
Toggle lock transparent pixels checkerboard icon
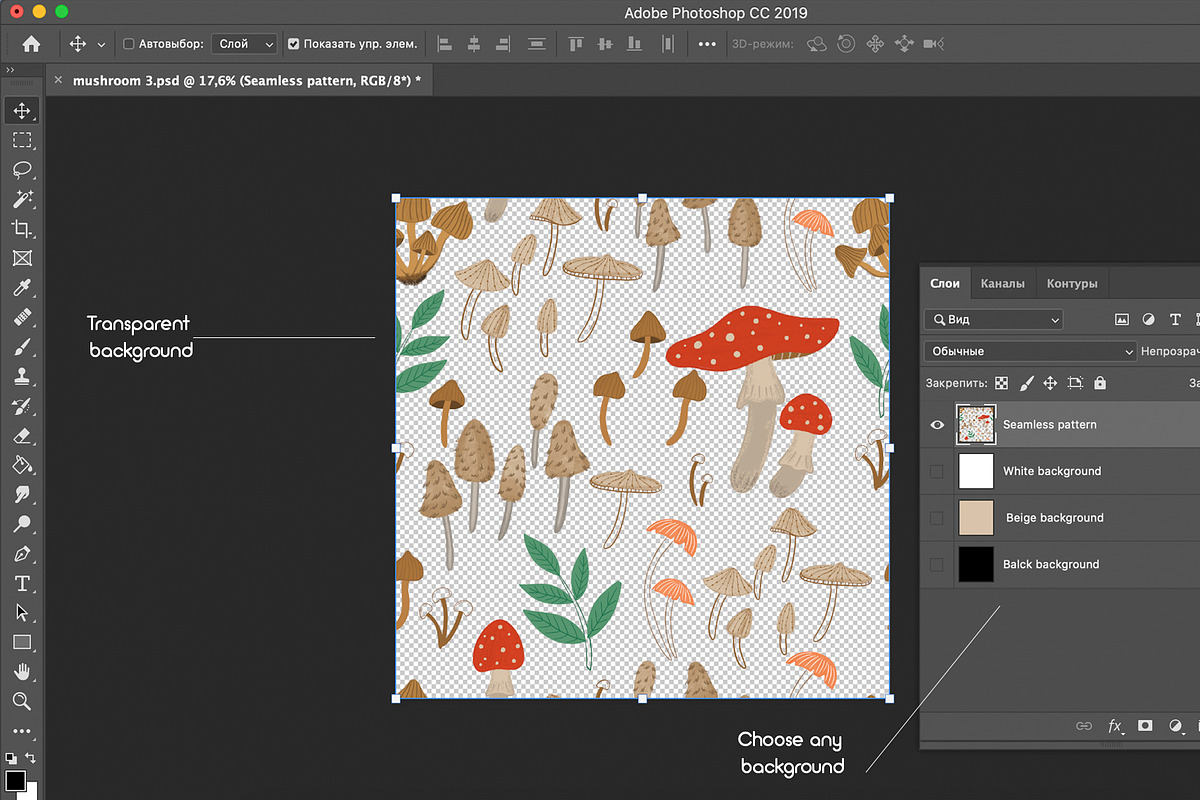[1002, 383]
